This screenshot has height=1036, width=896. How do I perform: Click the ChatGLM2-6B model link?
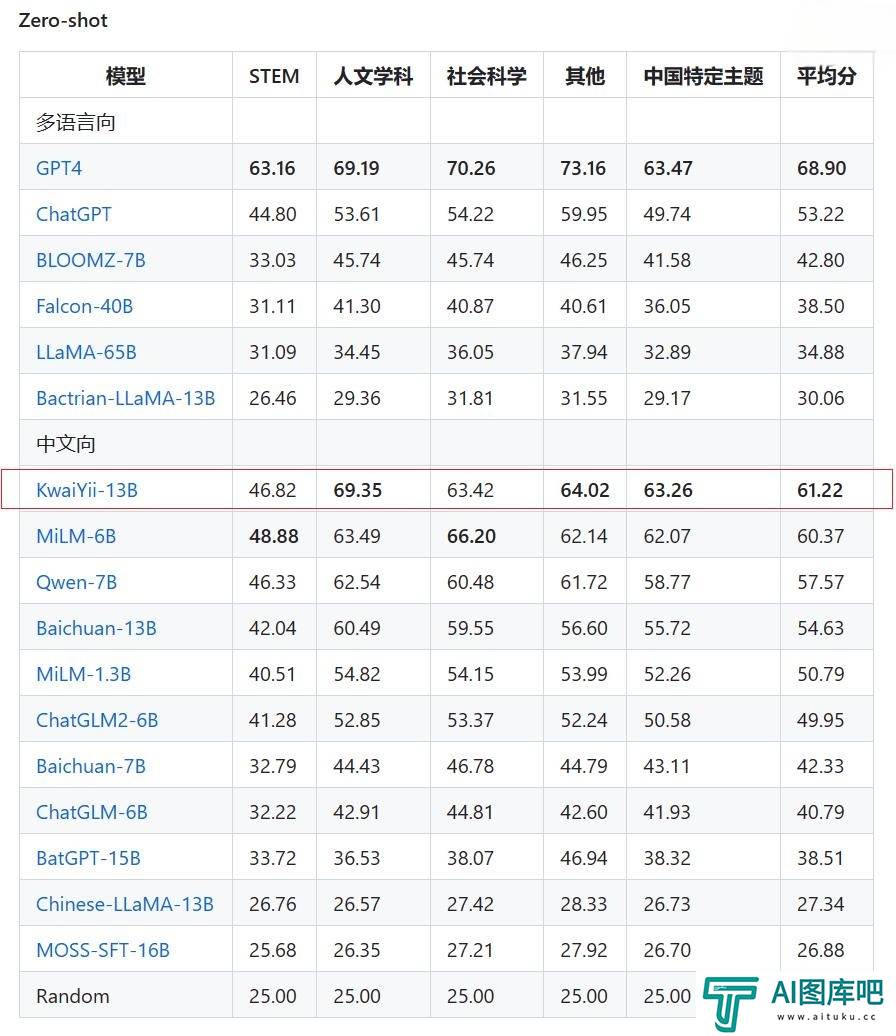(x=97, y=720)
